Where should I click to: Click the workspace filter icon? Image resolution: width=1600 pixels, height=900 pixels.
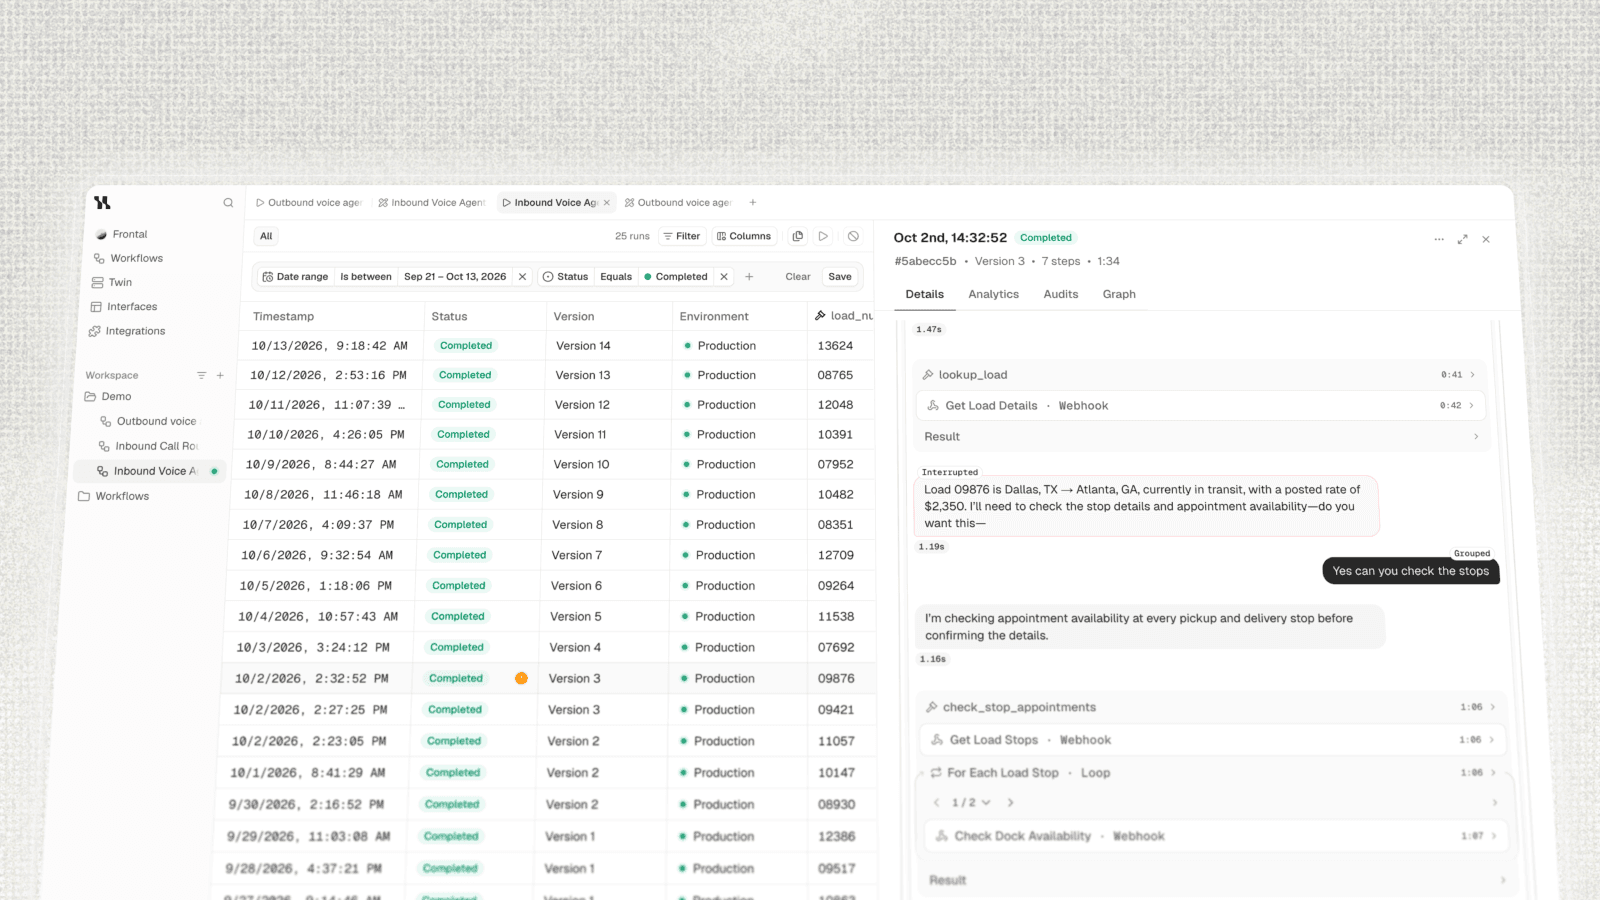coord(201,375)
